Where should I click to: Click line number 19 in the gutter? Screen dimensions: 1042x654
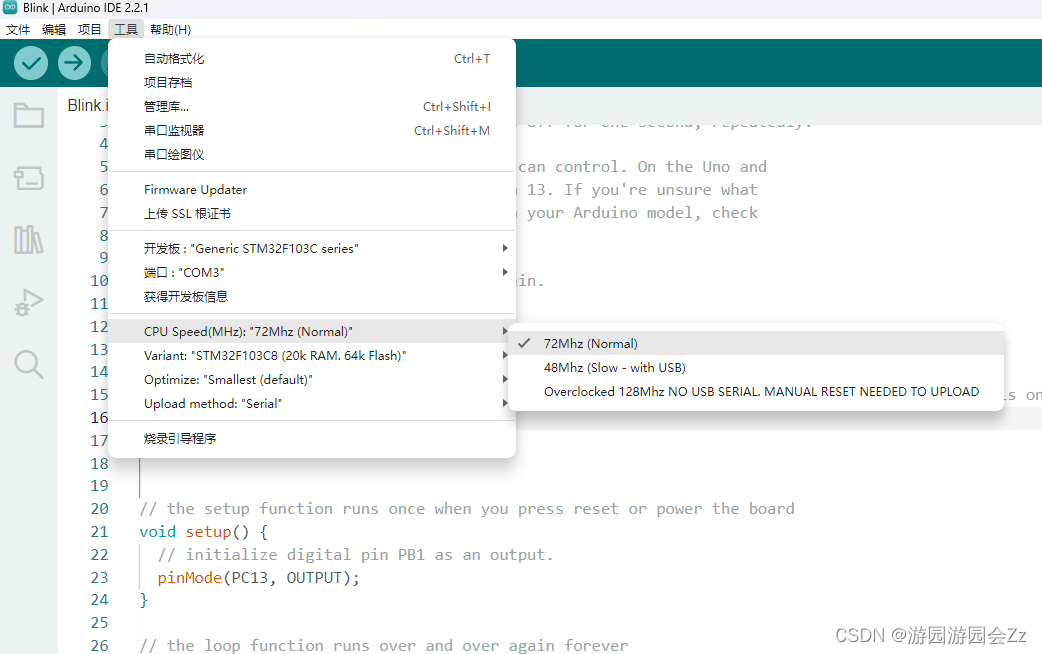point(100,486)
